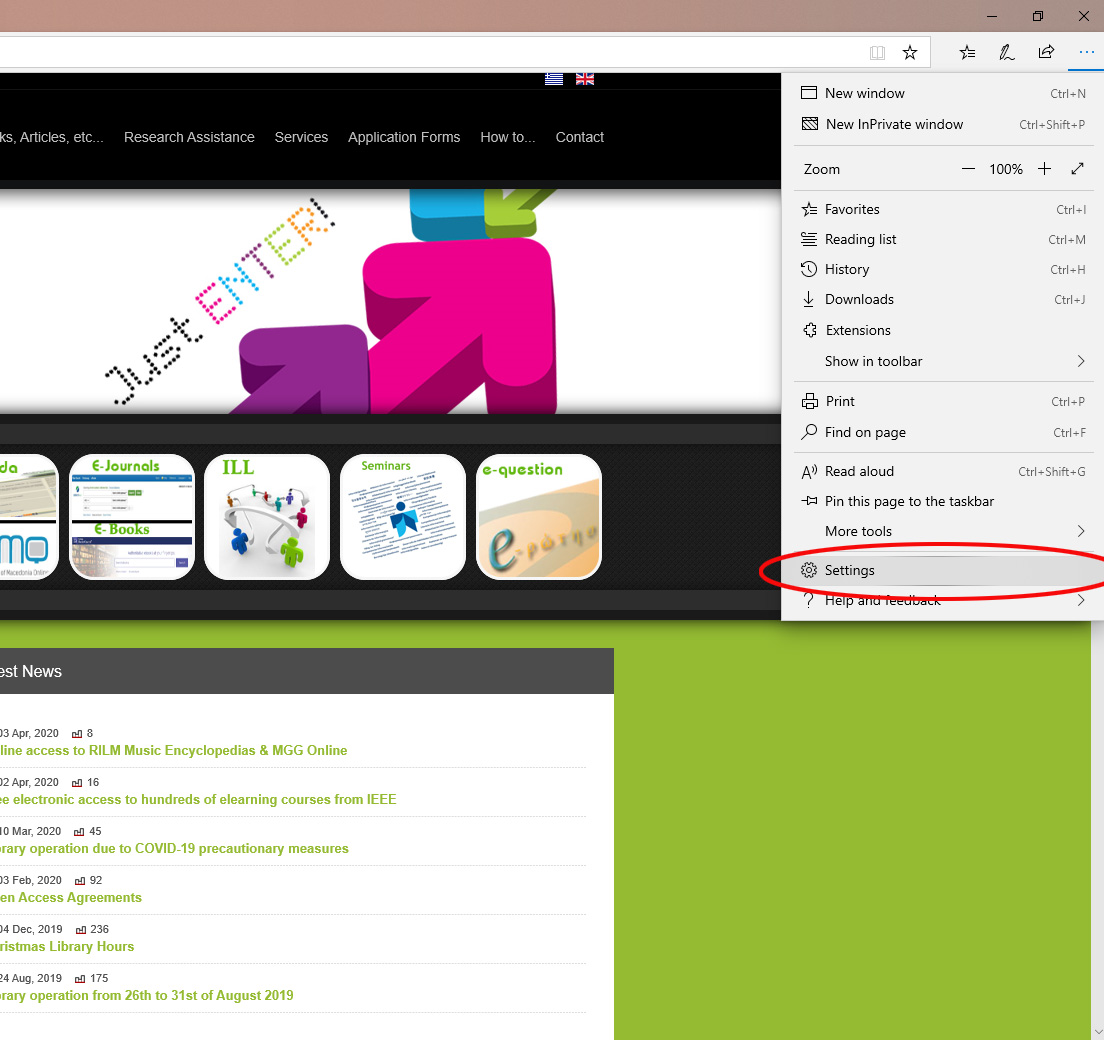Select the Greek flag language icon
Viewport: 1104px width, 1040px height.
pyautogui.click(x=554, y=79)
